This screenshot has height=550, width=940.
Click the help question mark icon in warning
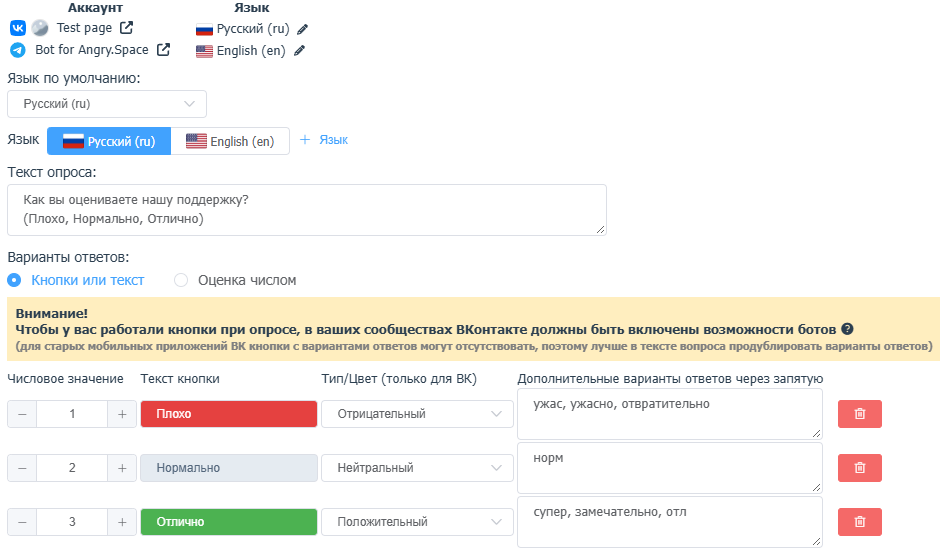pos(847,329)
